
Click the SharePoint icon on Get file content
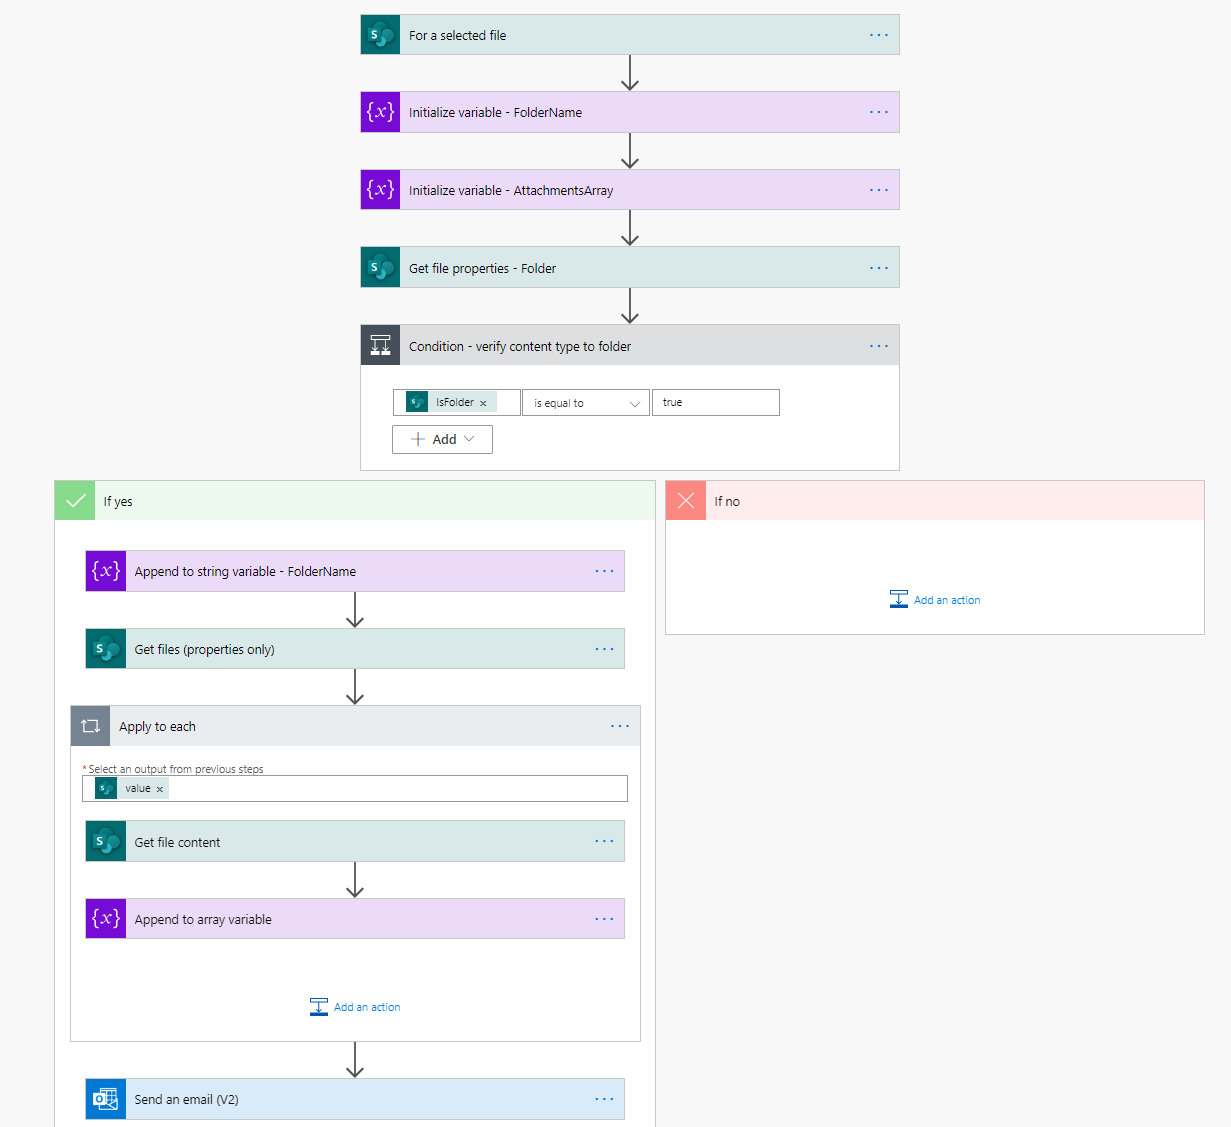[105, 841]
